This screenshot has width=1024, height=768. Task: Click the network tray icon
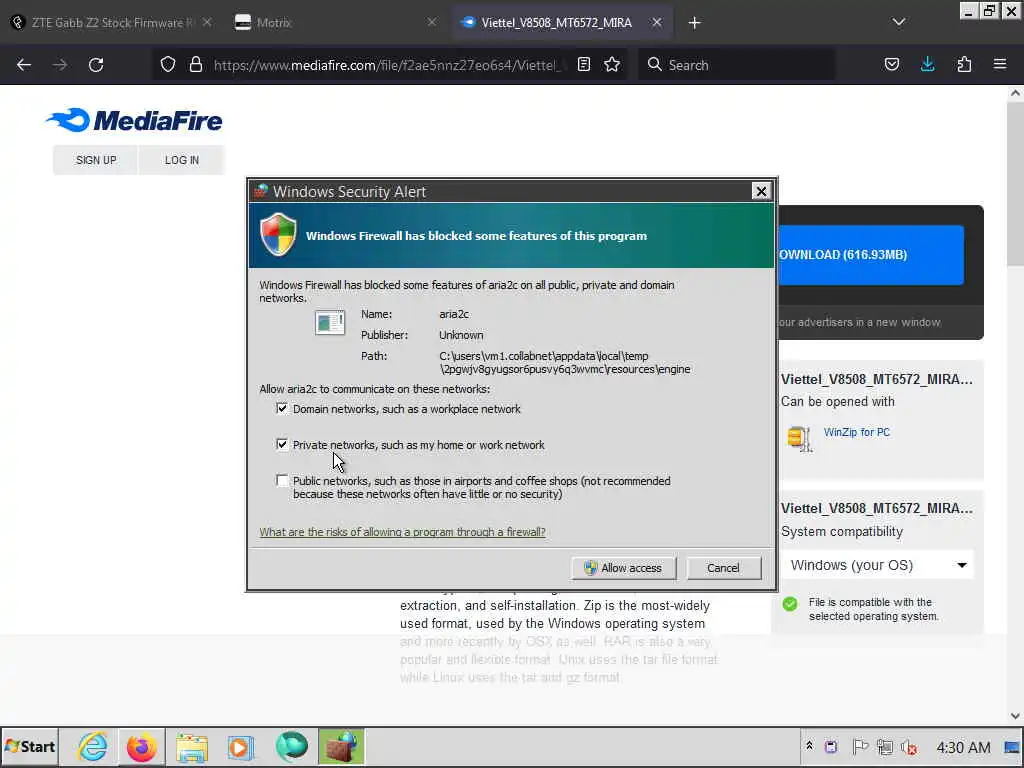885,746
